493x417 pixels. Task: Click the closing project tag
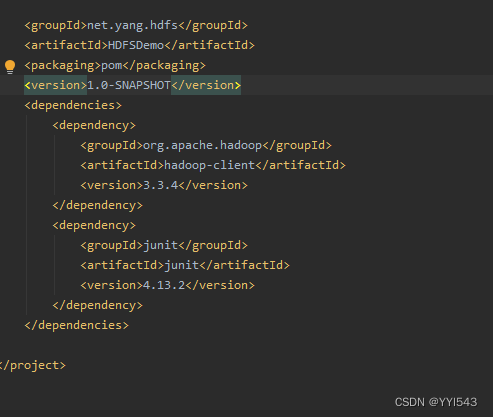[33, 365]
